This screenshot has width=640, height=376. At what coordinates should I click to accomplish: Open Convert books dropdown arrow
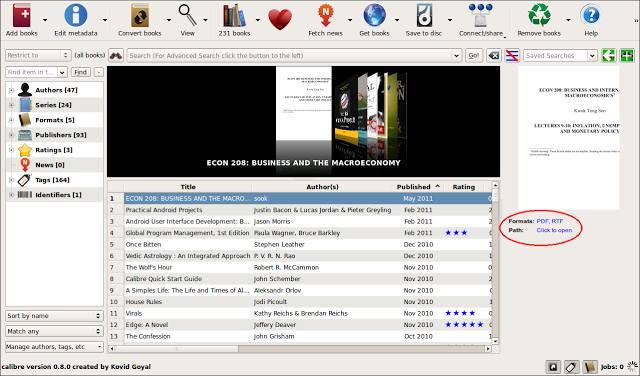169,20
